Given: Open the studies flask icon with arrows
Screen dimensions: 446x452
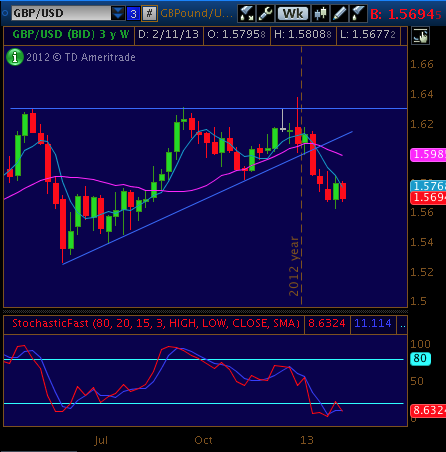Looking at the screenshot, I should pos(246,14).
